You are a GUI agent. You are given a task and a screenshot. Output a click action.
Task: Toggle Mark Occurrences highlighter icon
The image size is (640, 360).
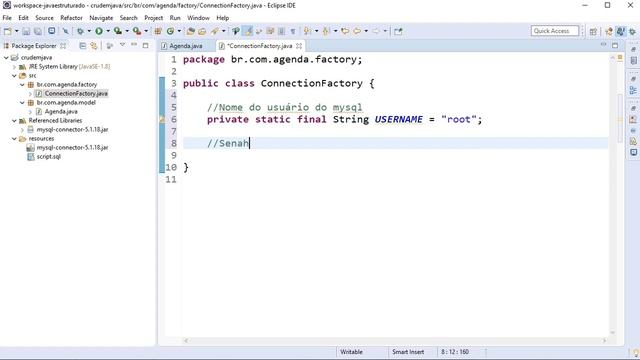click(248, 31)
